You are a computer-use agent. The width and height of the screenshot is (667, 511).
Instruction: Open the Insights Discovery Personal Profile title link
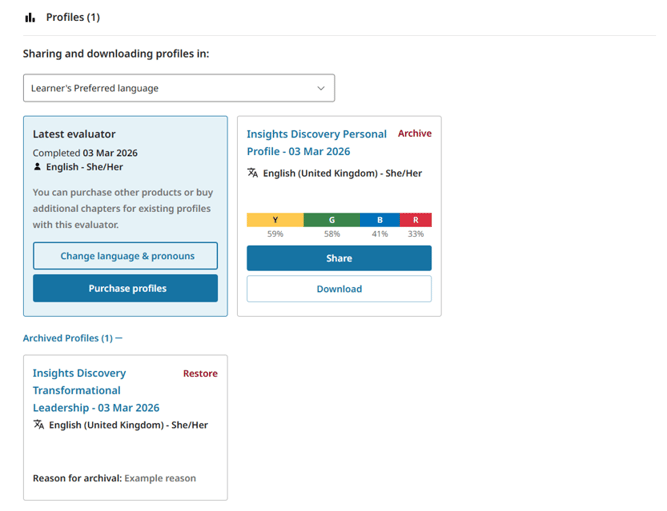[316, 143]
